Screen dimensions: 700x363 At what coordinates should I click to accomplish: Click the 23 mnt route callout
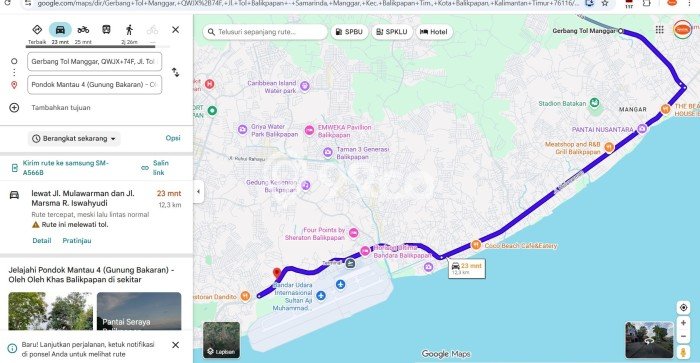pos(467,268)
